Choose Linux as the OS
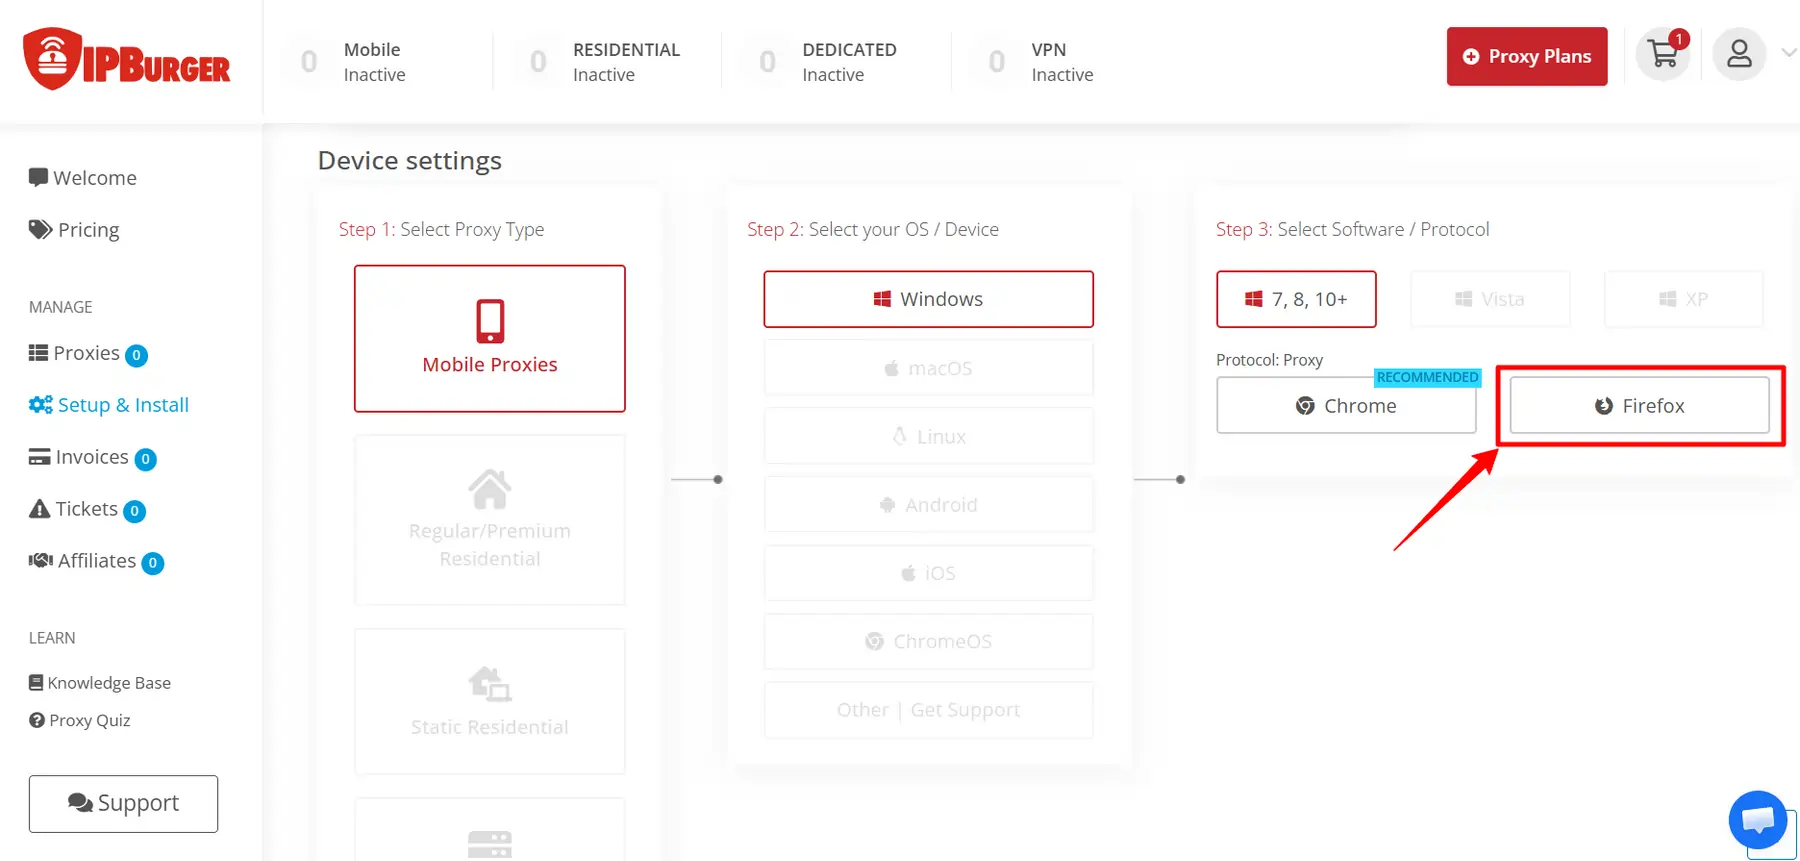 [928, 436]
